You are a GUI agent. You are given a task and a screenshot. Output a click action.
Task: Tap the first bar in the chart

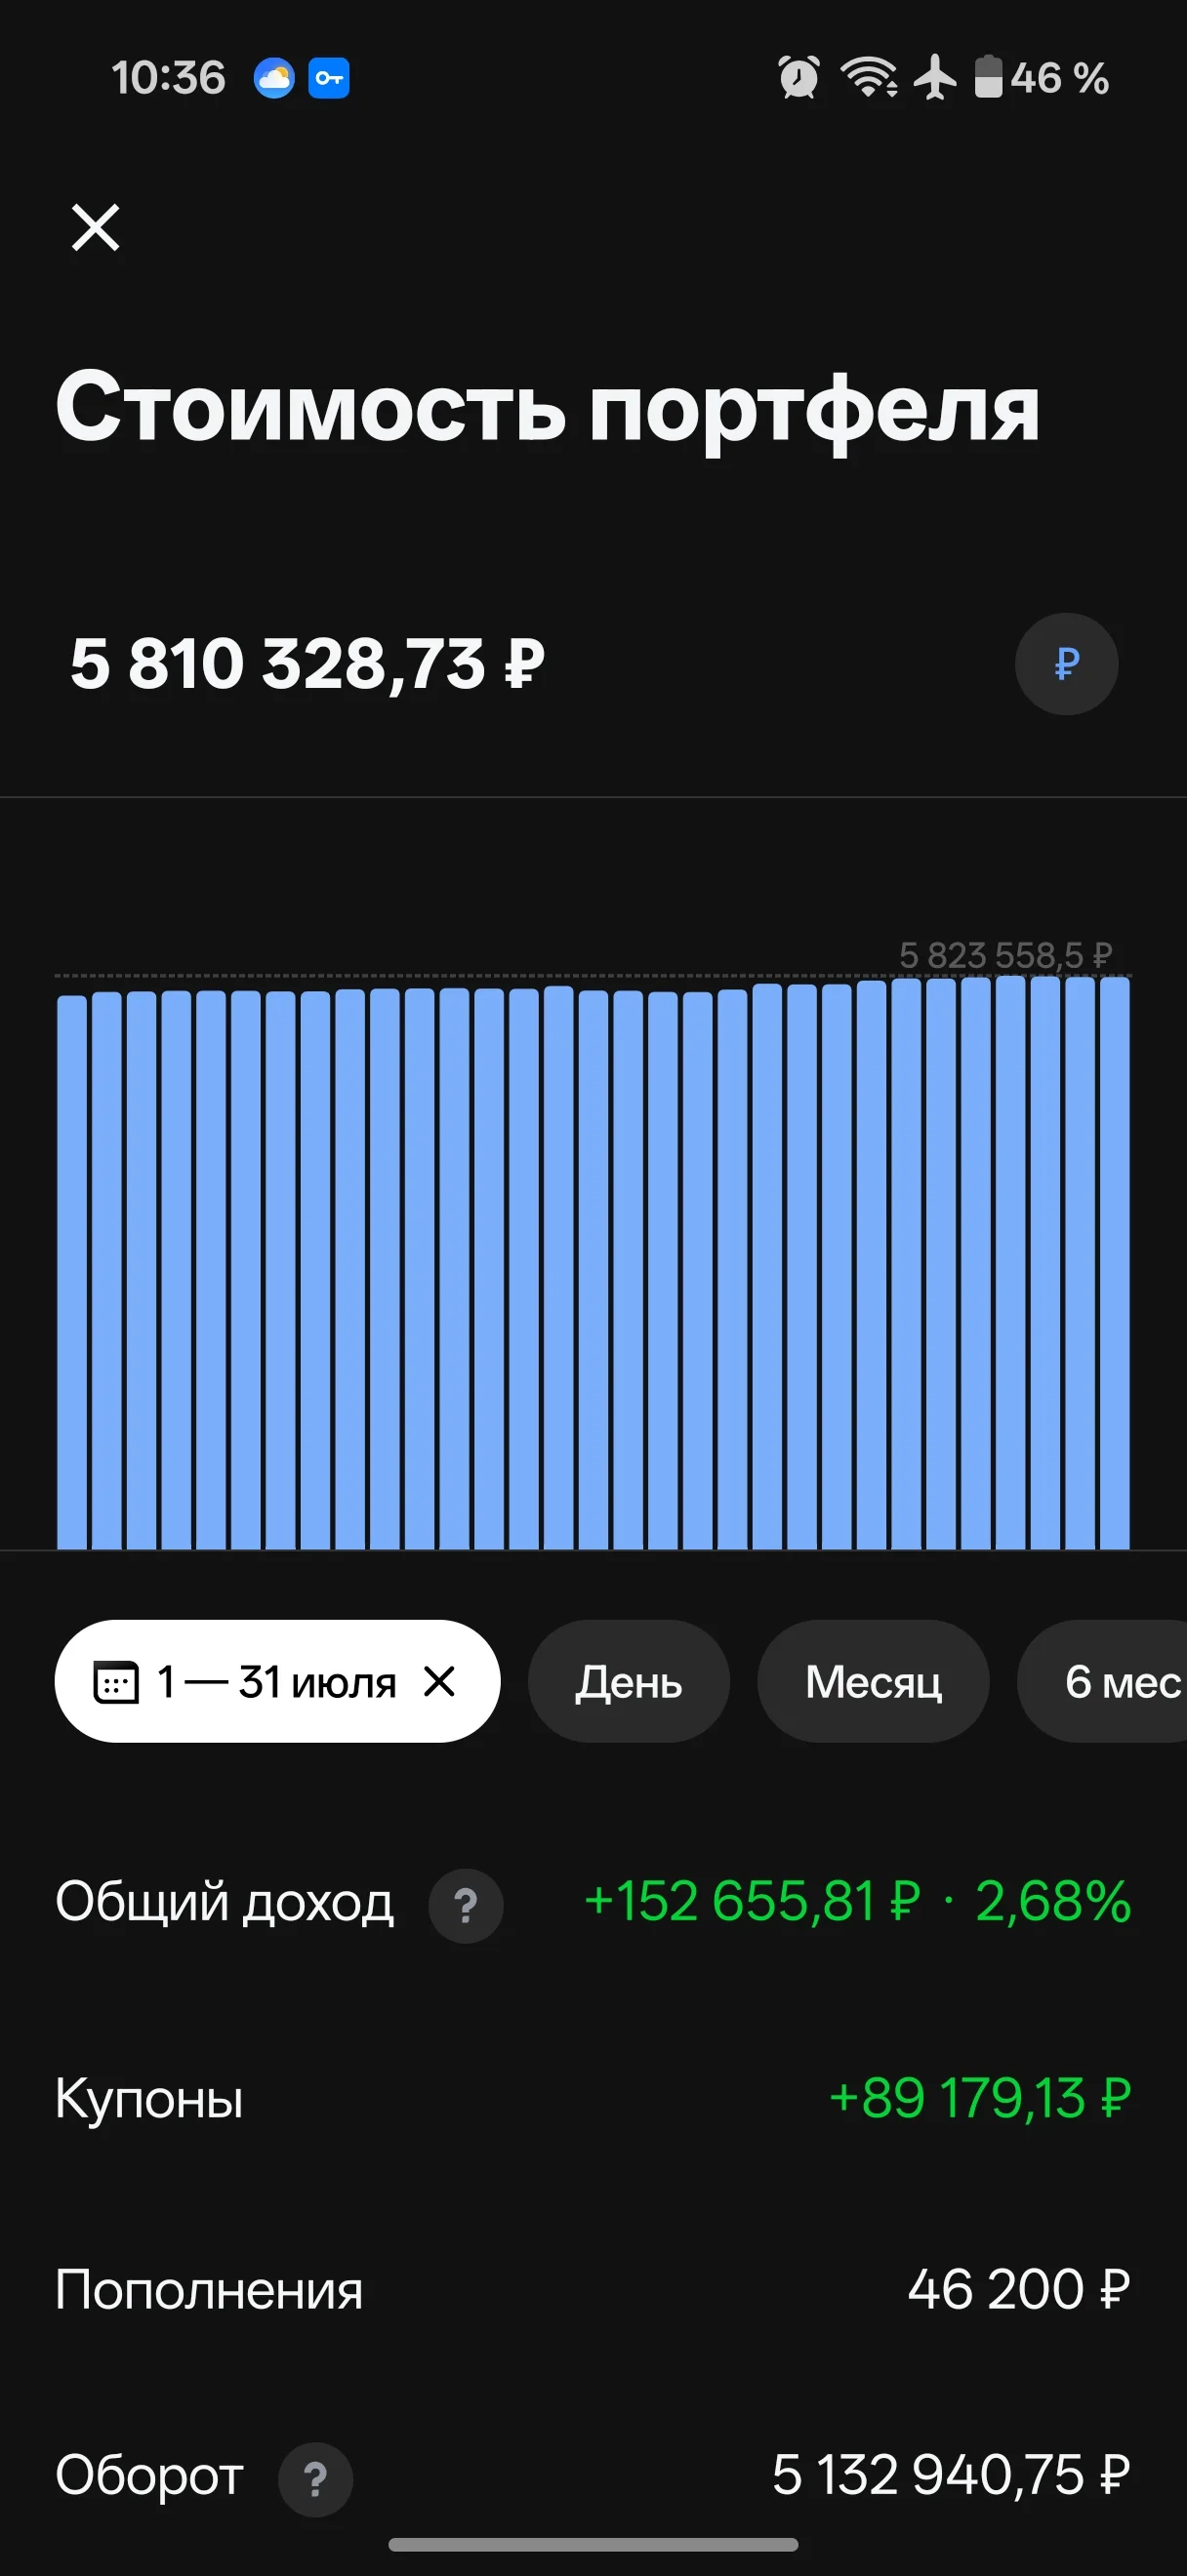click(x=72, y=1272)
